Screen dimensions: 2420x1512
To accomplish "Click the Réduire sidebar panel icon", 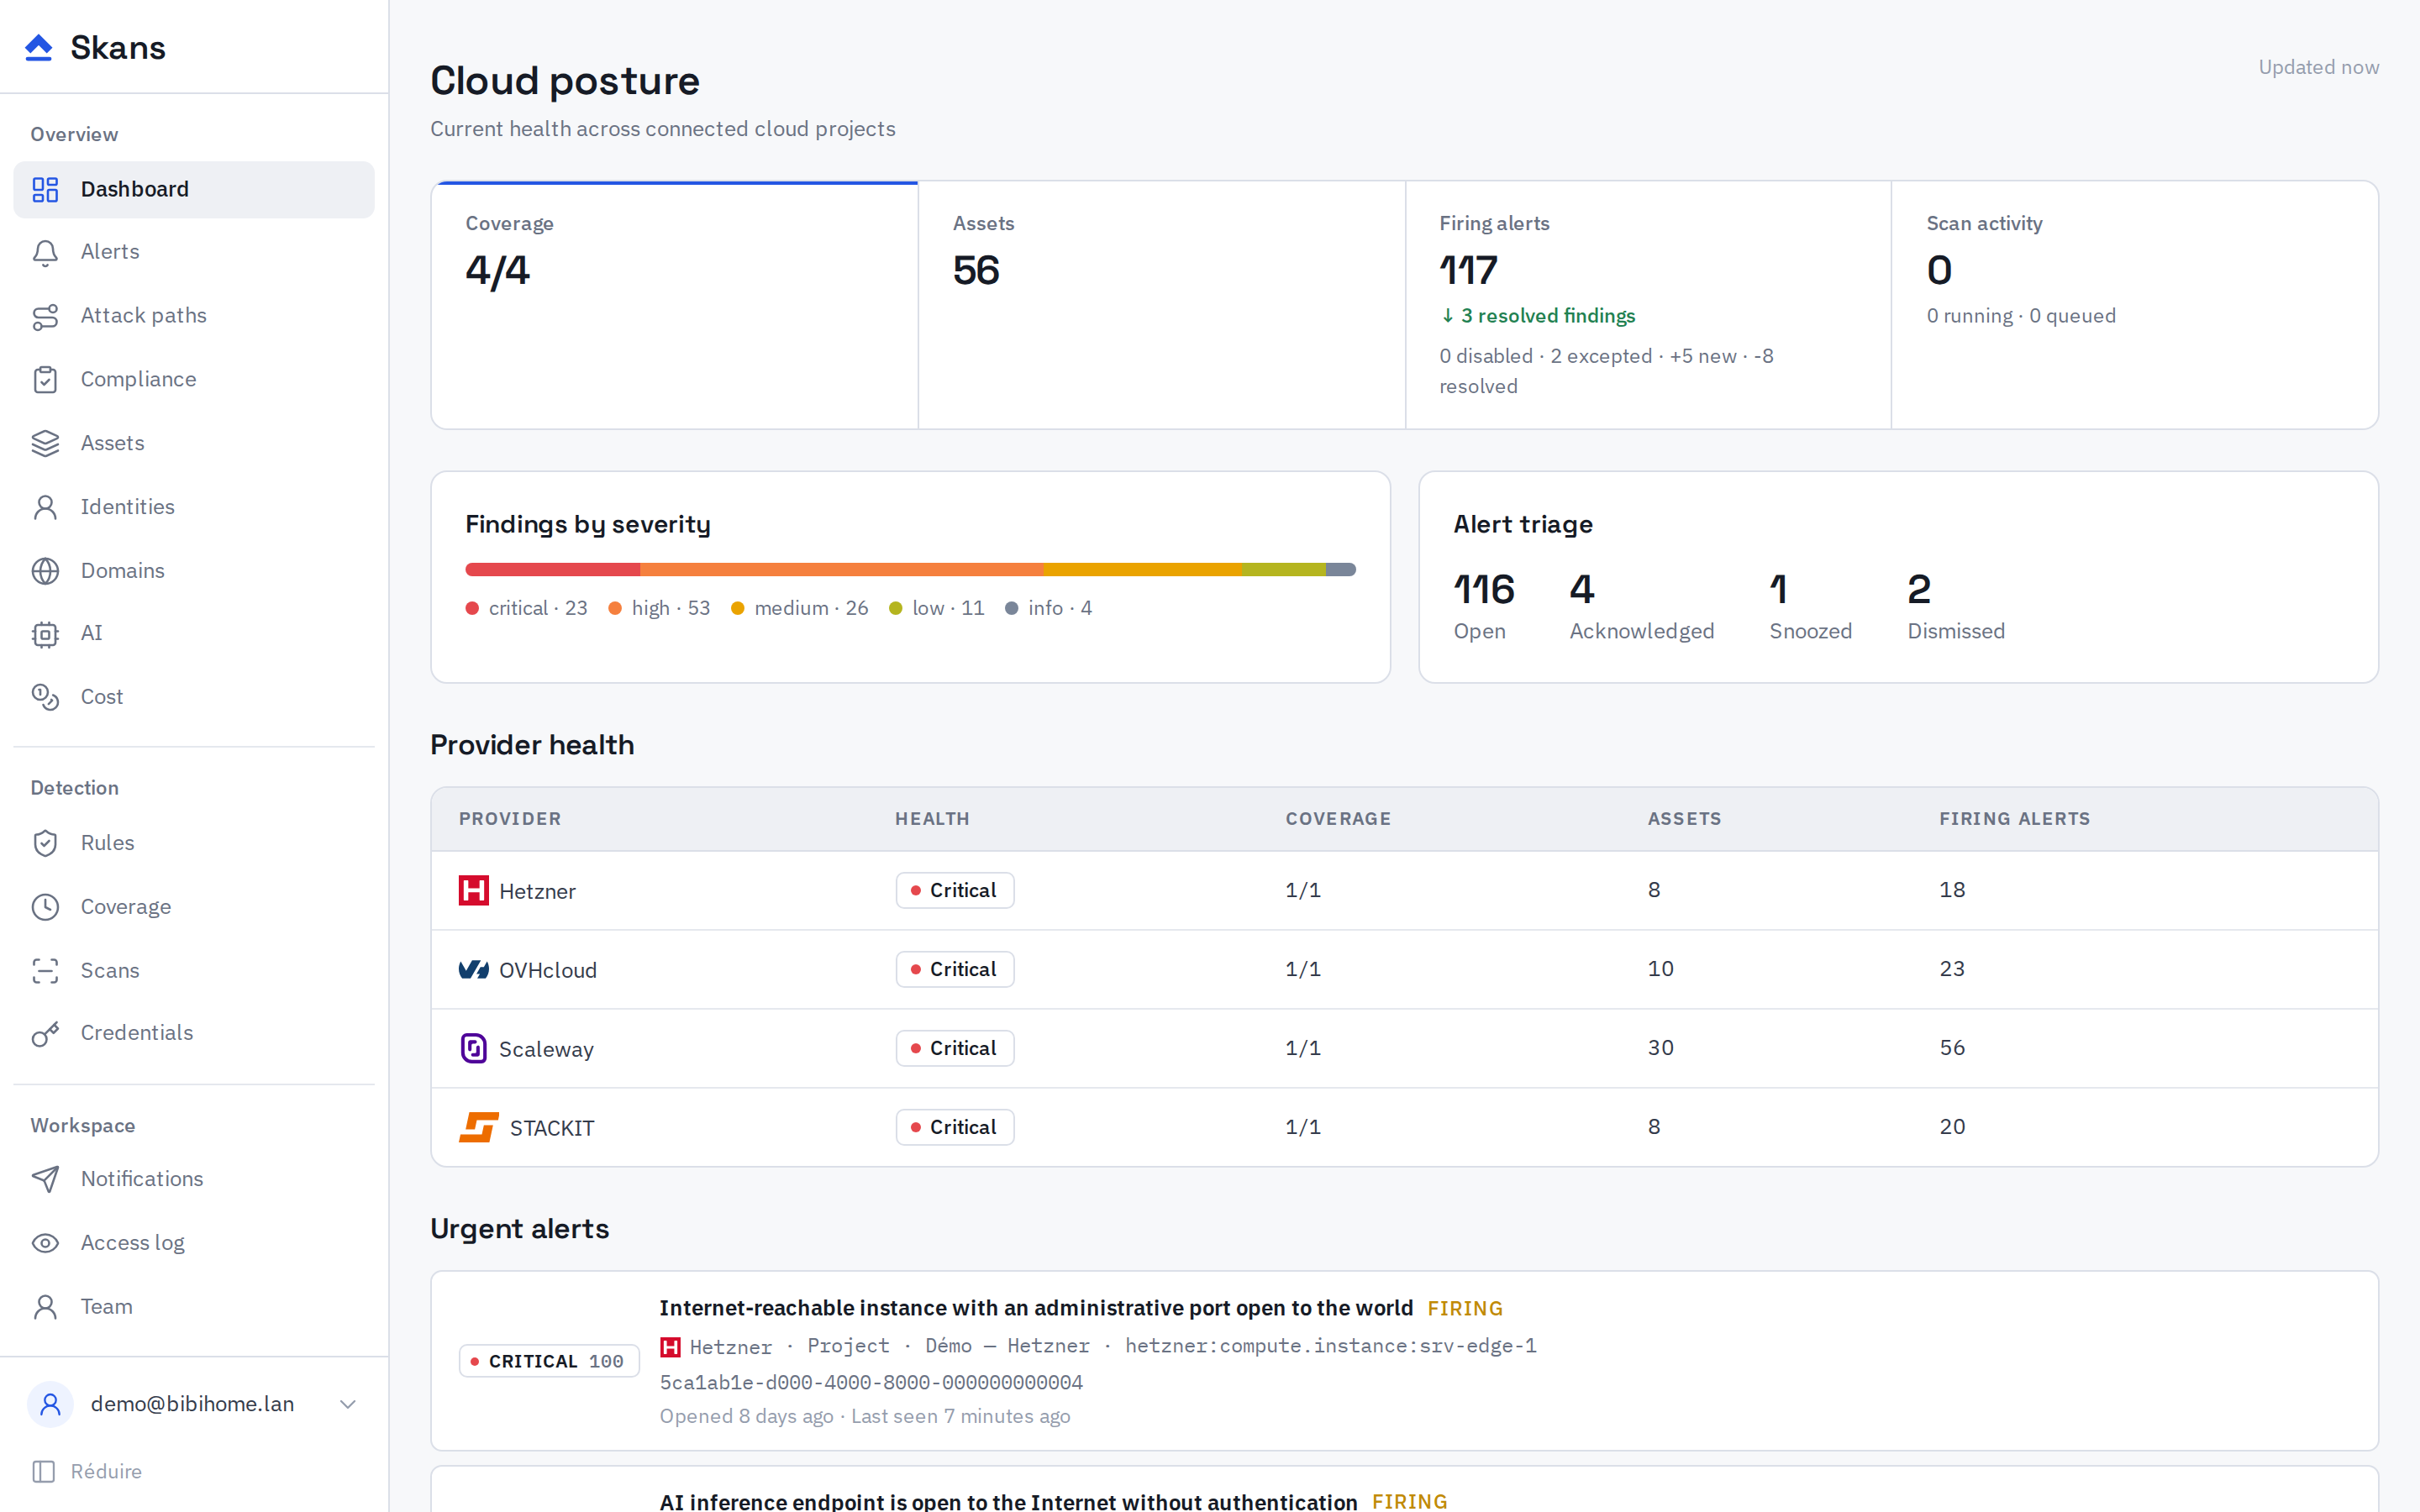I will click(43, 1471).
